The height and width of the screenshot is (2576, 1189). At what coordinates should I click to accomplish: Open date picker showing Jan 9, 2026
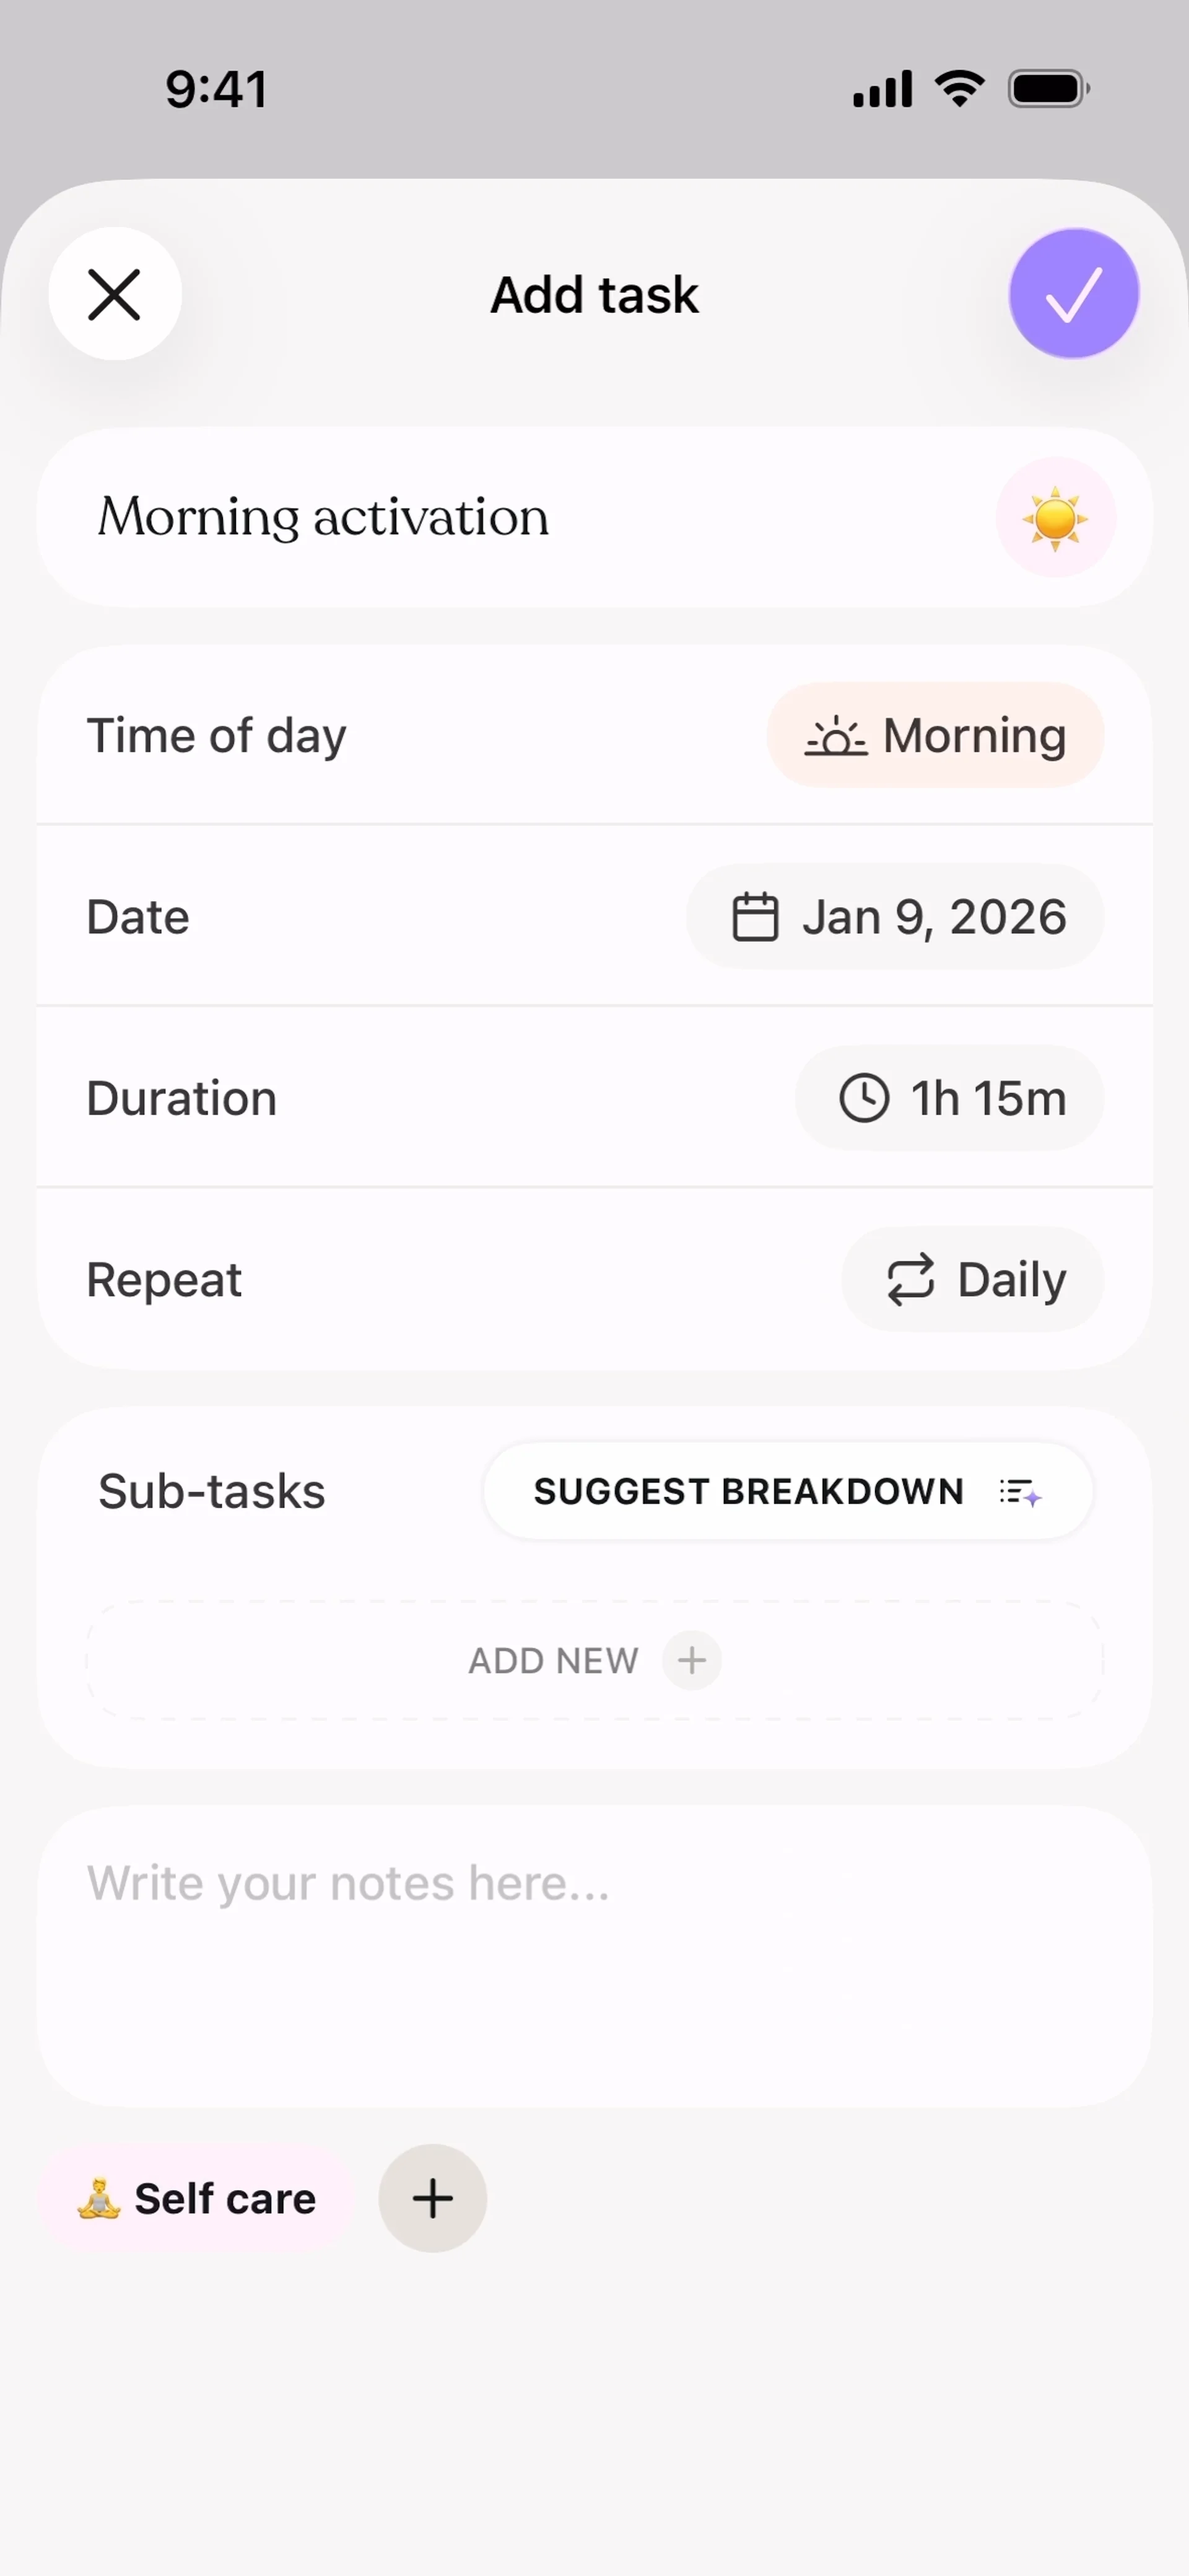pyautogui.click(x=895, y=917)
